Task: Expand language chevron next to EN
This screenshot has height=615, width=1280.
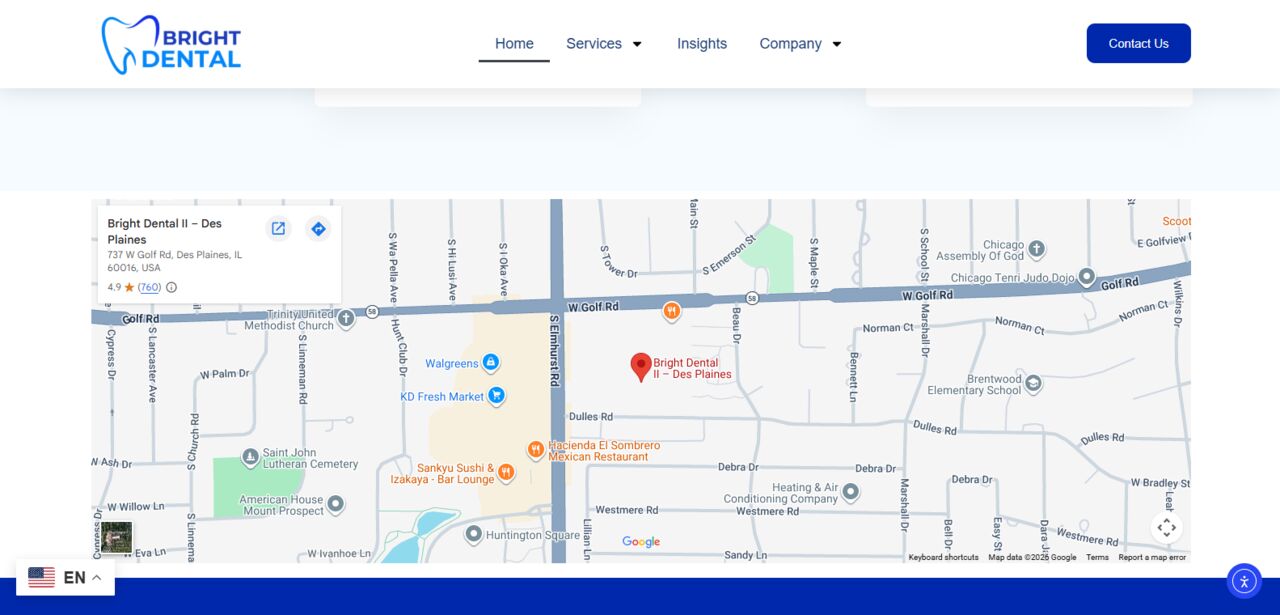Action: tap(97, 577)
